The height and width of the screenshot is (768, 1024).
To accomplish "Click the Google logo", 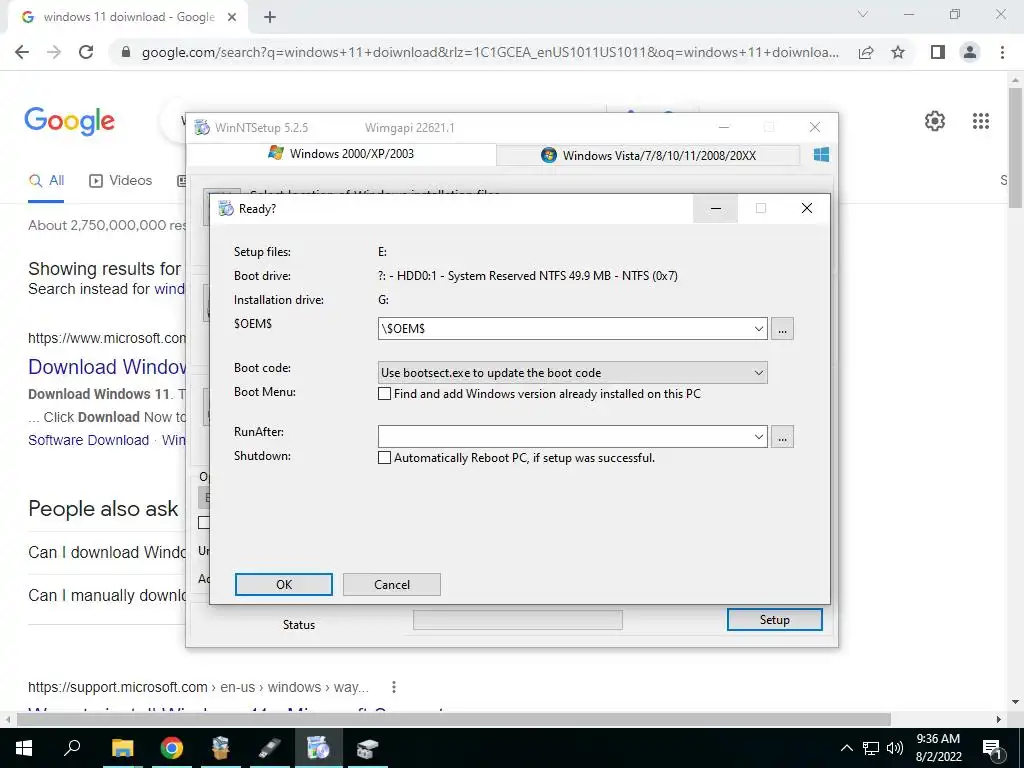I will click(70, 121).
